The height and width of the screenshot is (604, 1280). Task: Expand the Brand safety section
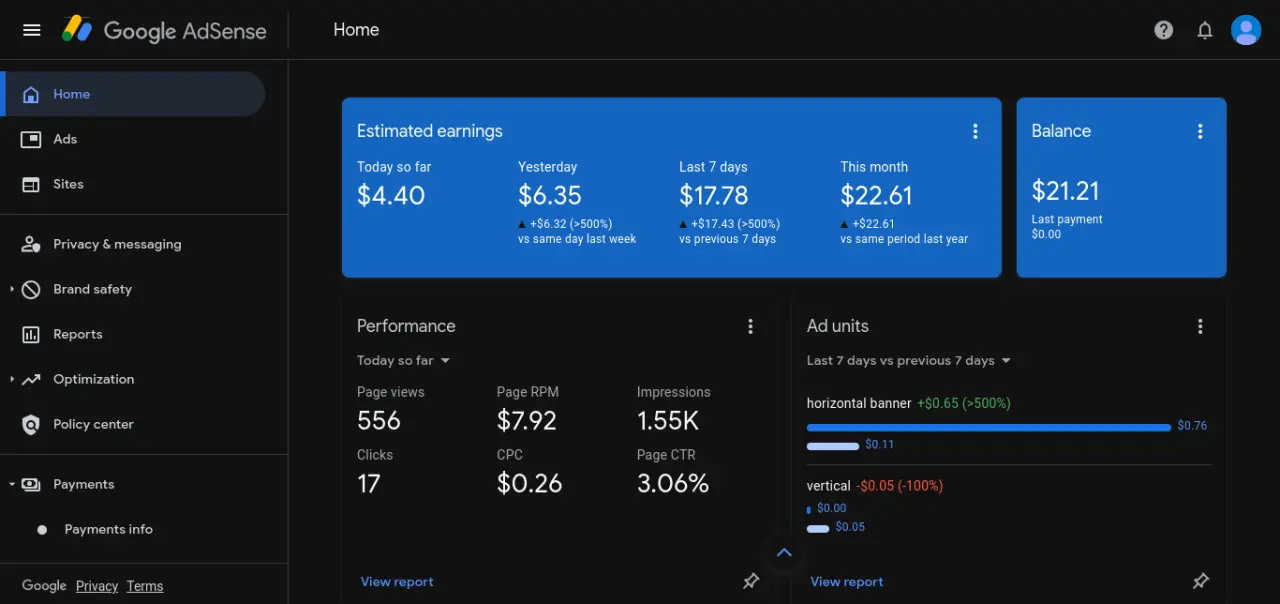(12, 289)
